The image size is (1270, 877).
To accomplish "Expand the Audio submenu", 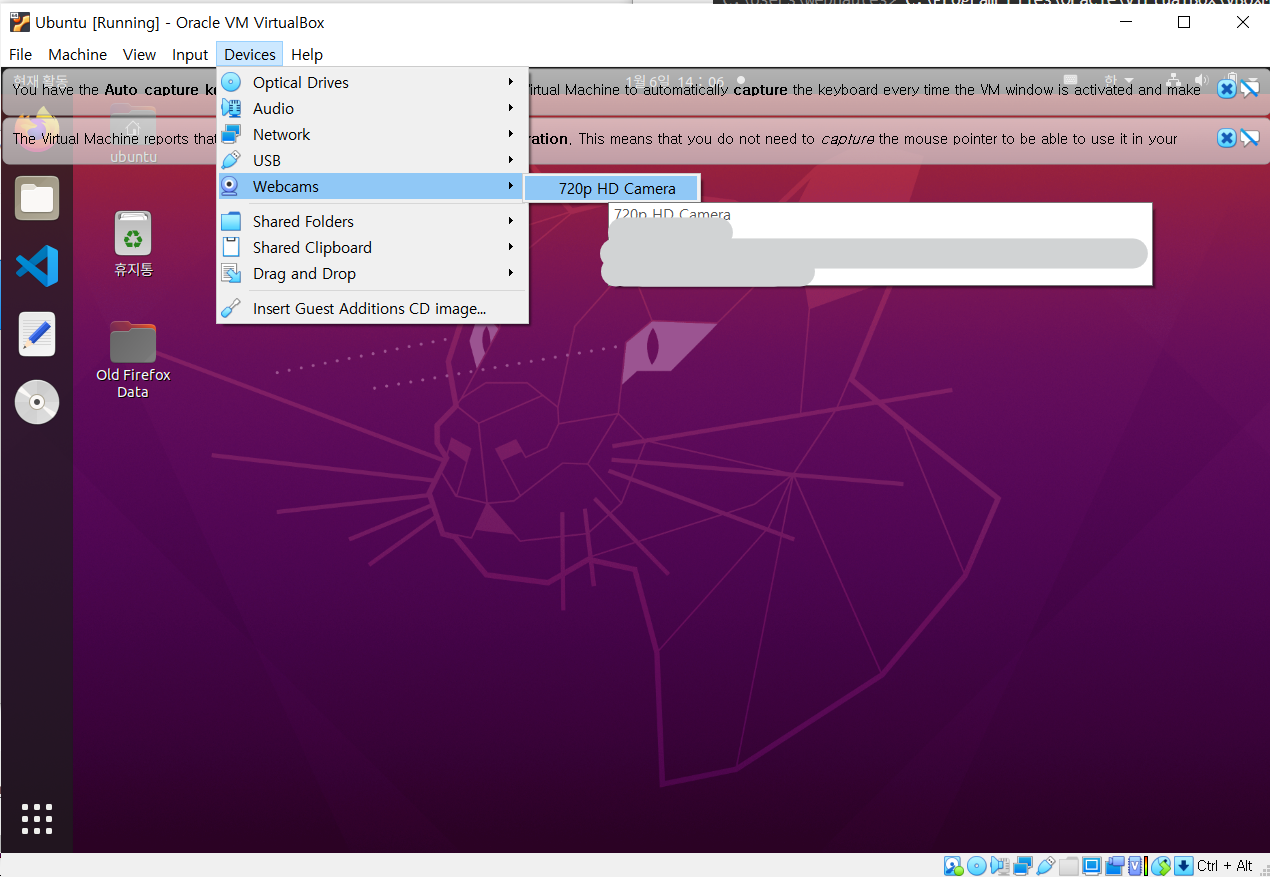I will [372, 108].
